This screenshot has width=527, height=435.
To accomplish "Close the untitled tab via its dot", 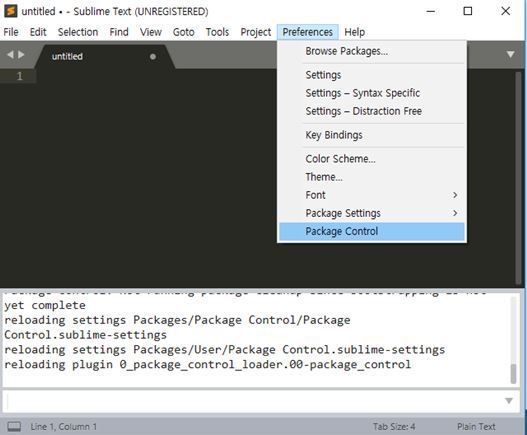I will tap(153, 56).
